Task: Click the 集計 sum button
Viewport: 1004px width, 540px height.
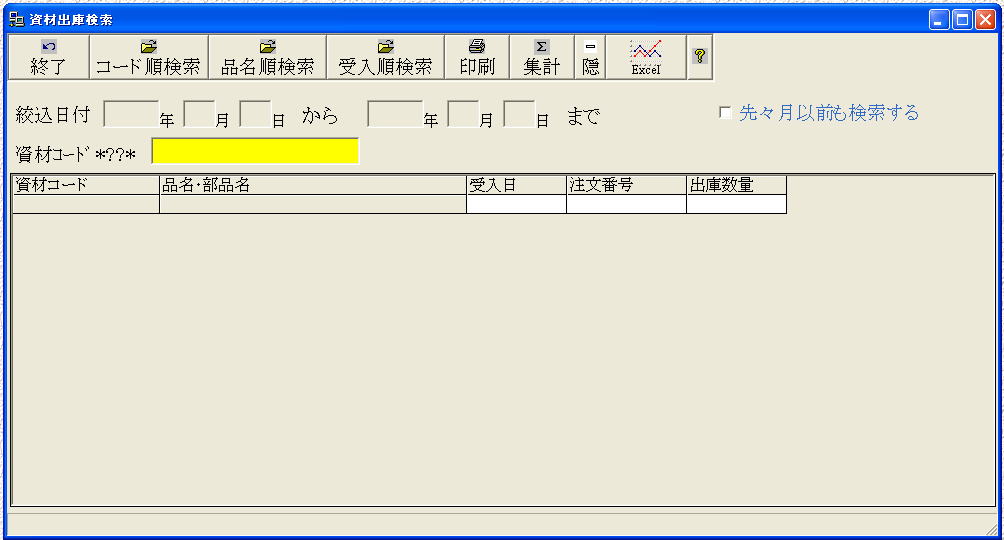Action: click(x=542, y=58)
